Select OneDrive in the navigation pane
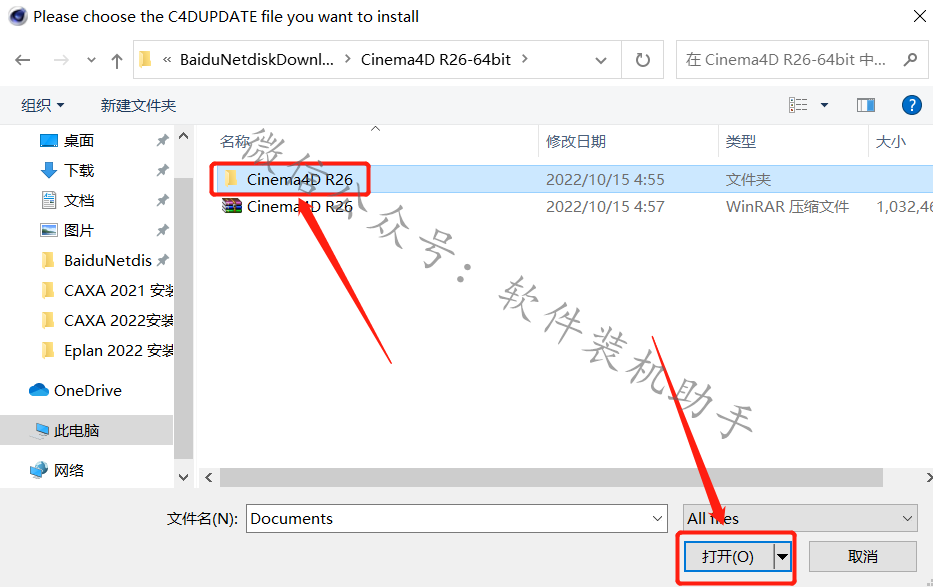Image resolution: width=933 pixels, height=587 pixels. (87, 390)
